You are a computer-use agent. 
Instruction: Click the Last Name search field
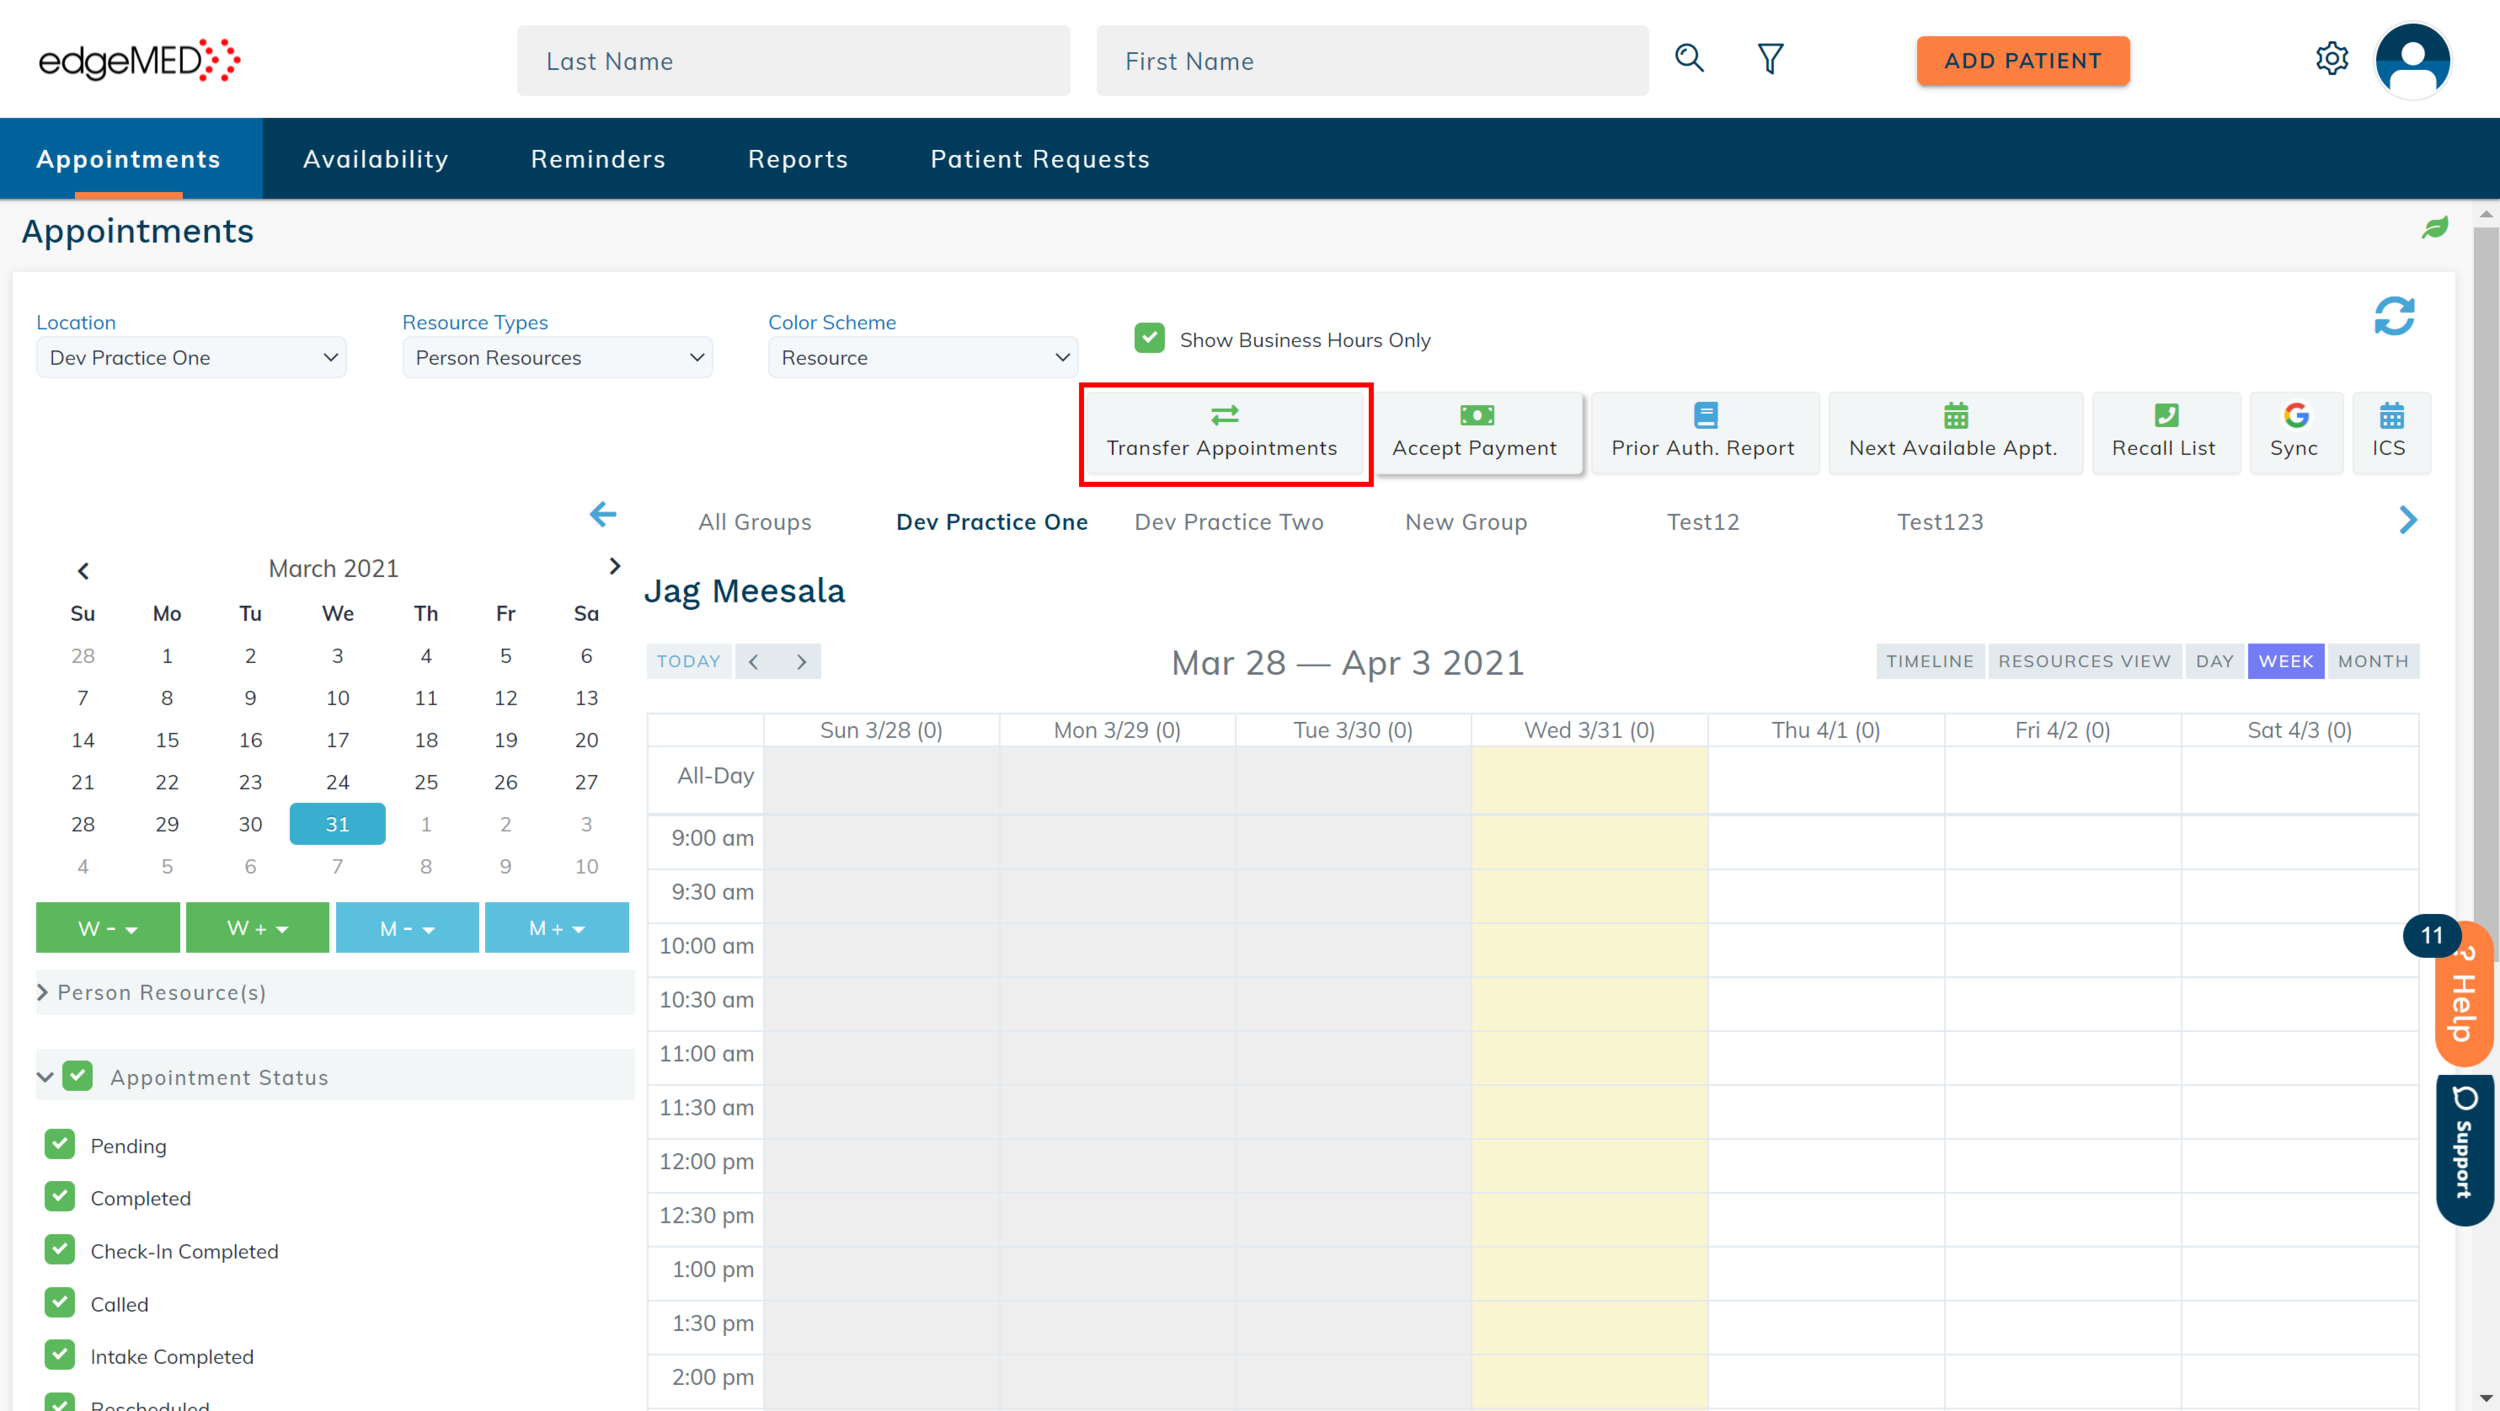pos(792,61)
